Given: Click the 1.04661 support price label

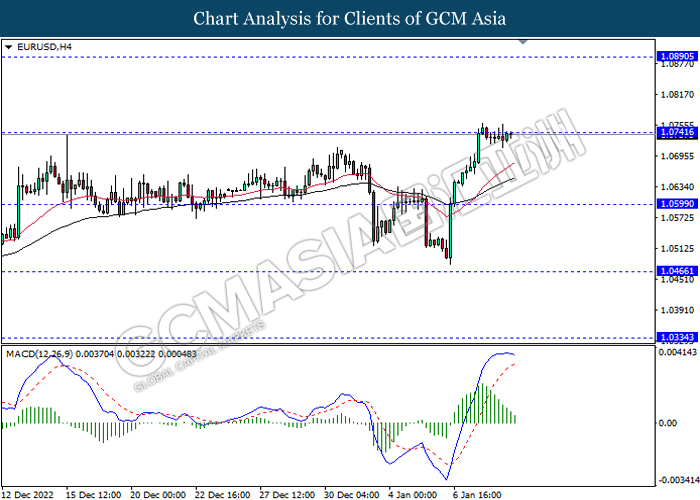Looking at the screenshot, I should tap(677, 271).
